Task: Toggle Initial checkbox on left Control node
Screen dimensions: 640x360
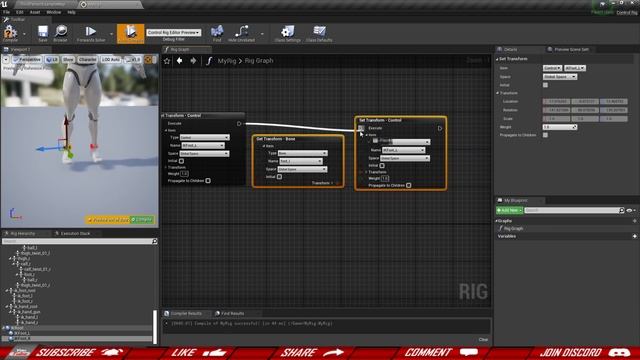Action: pyautogui.click(x=181, y=161)
